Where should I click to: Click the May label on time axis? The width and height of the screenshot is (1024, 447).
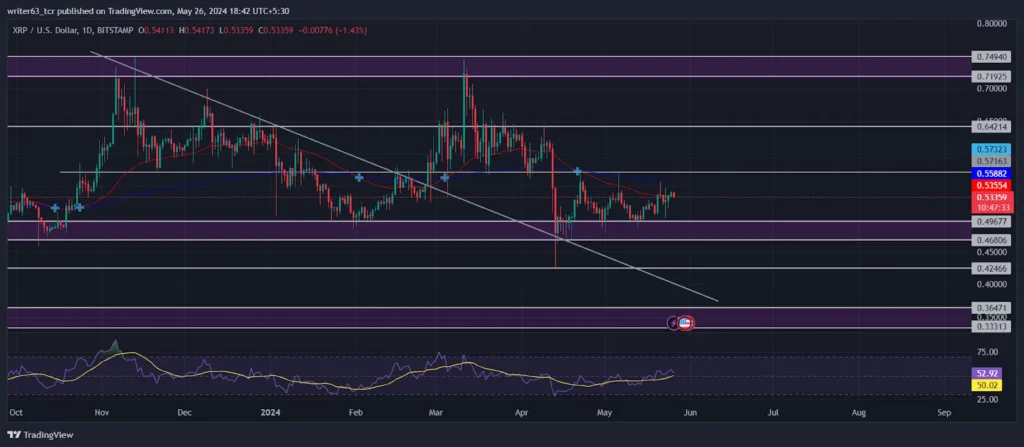coord(605,413)
